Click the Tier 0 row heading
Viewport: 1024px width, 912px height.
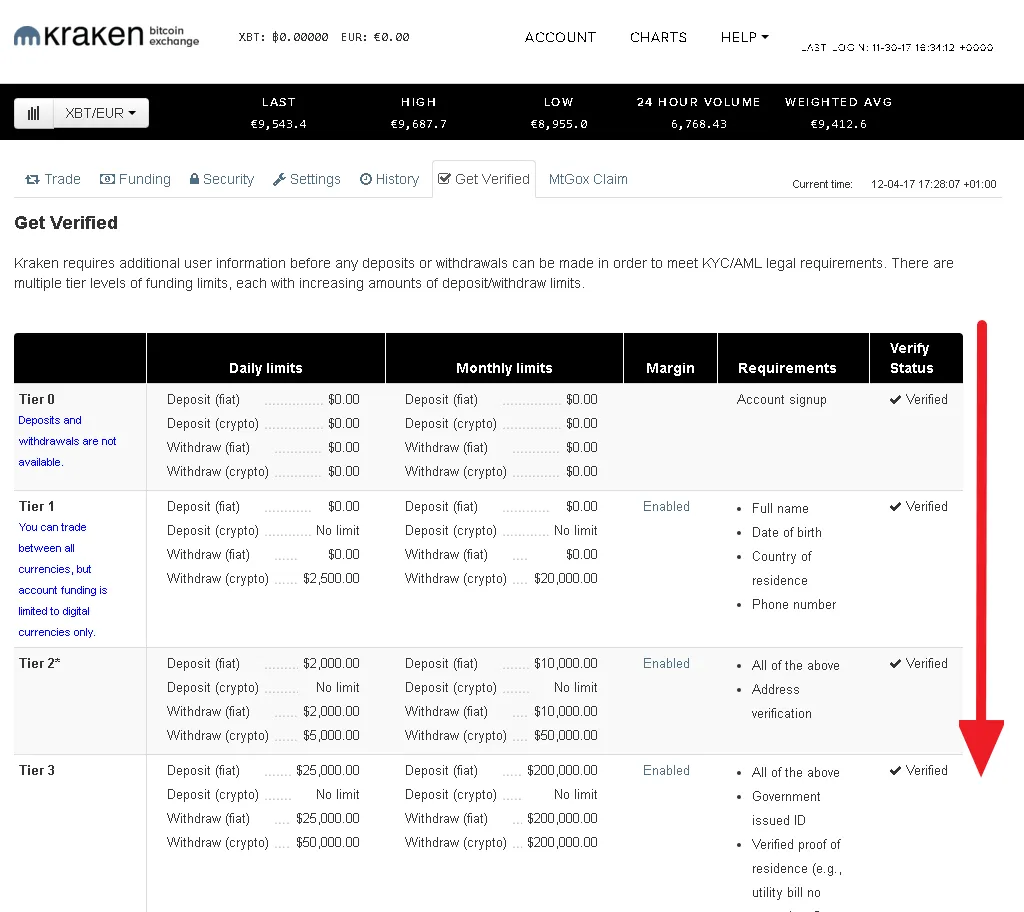(37, 399)
